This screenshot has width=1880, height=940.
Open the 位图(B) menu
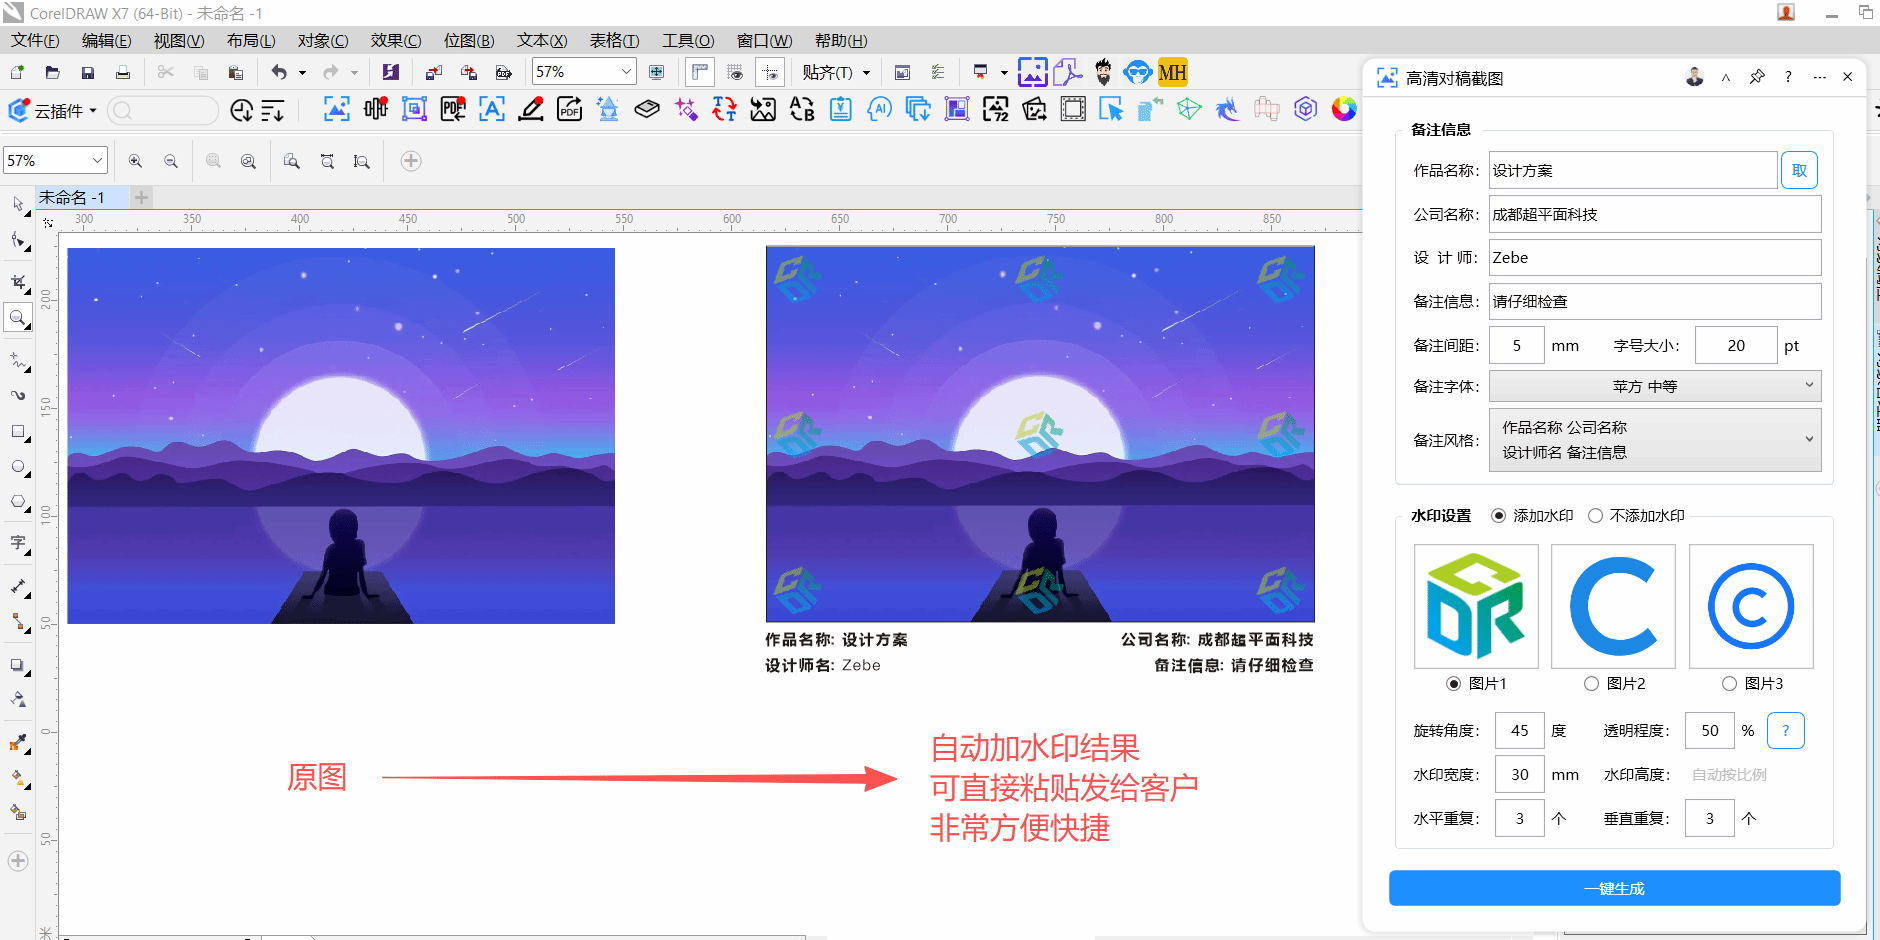(469, 41)
